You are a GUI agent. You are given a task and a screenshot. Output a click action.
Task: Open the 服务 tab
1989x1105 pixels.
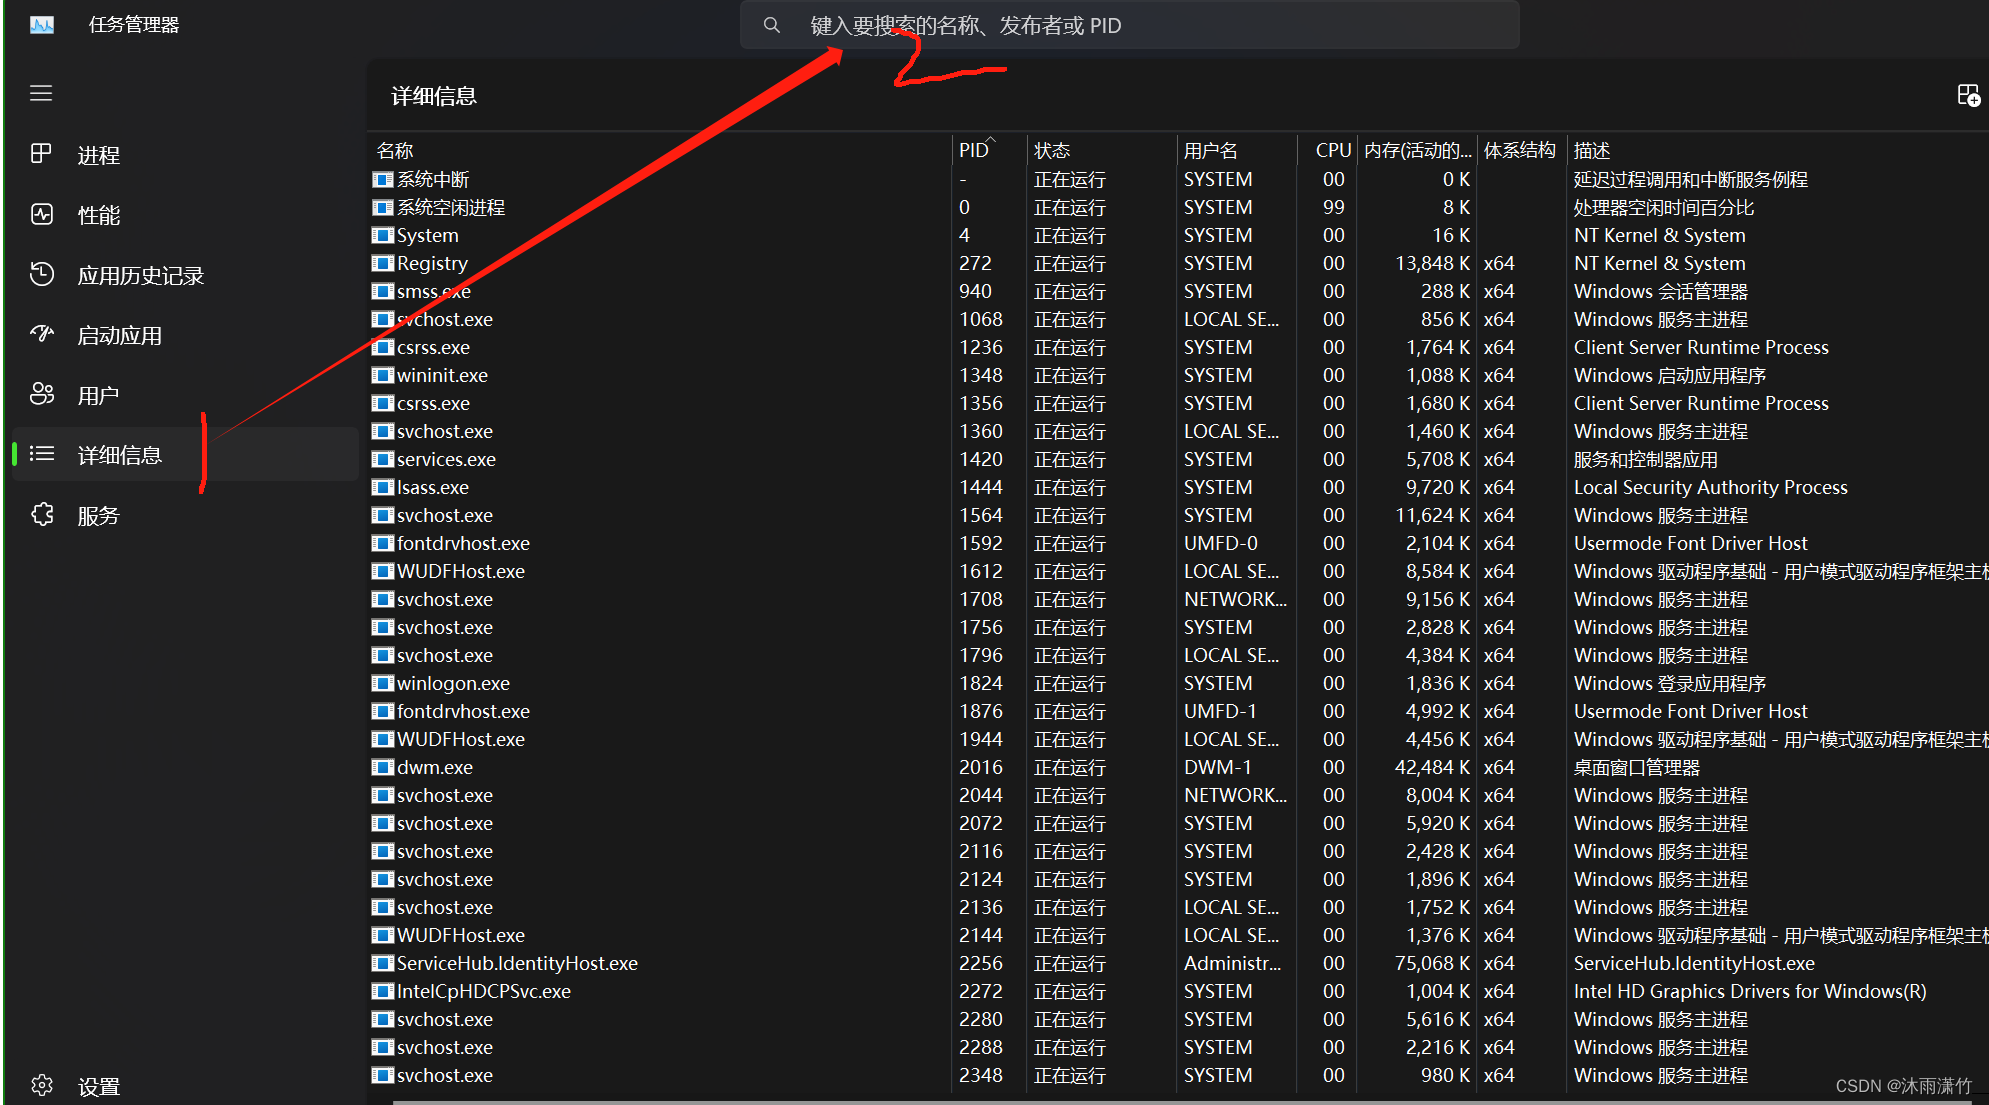(x=185, y=515)
